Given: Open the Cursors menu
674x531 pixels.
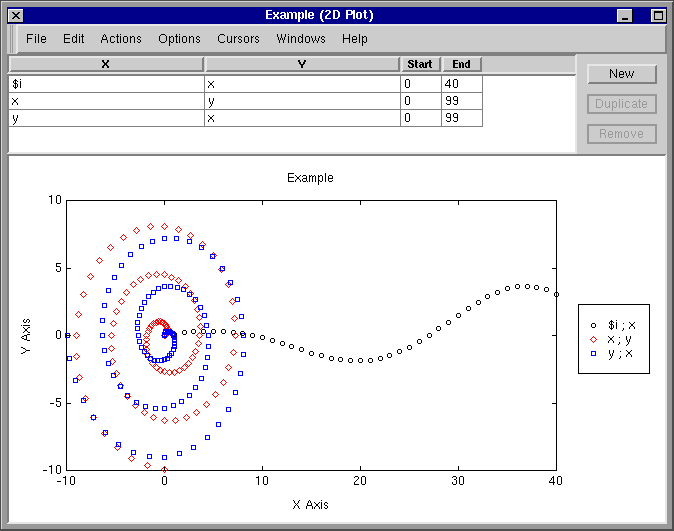Looking at the screenshot, I should tap(238, 39).
